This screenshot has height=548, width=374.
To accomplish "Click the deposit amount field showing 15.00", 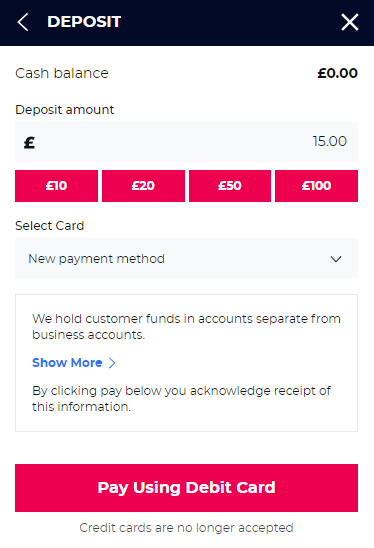I will (x=186, y=142).
